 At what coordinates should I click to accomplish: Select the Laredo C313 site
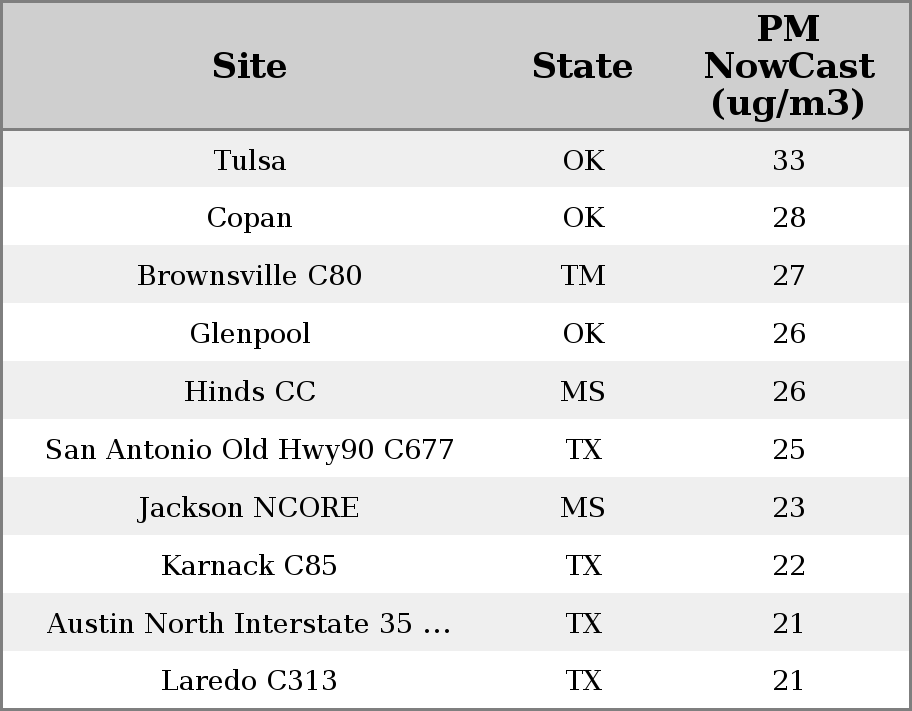tap(250, 681)
